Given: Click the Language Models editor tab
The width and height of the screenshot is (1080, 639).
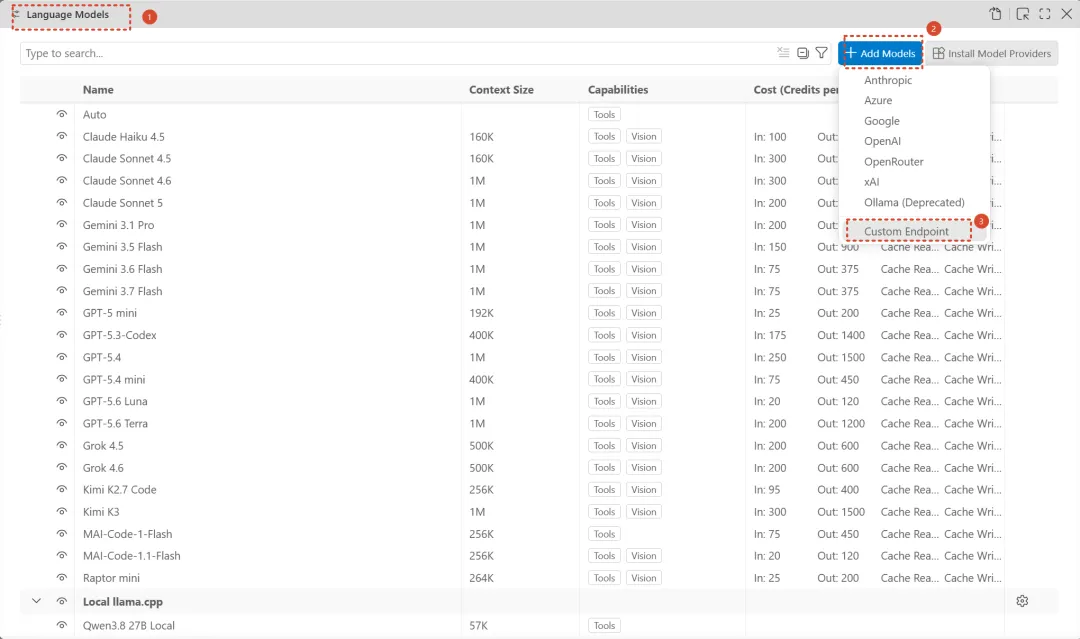Looking at the screenshot, I should (68, 14).
